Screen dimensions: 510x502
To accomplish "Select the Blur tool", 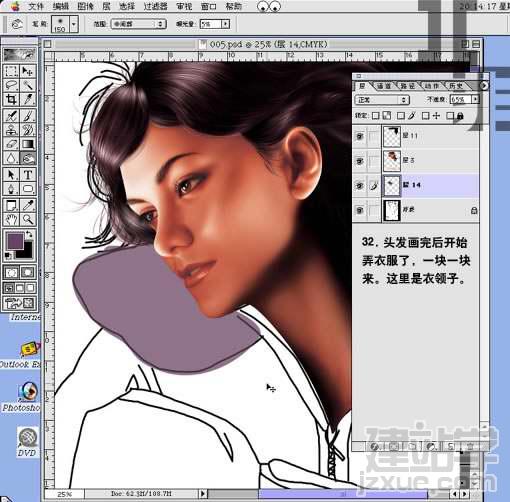I will (x=11, y=158).
